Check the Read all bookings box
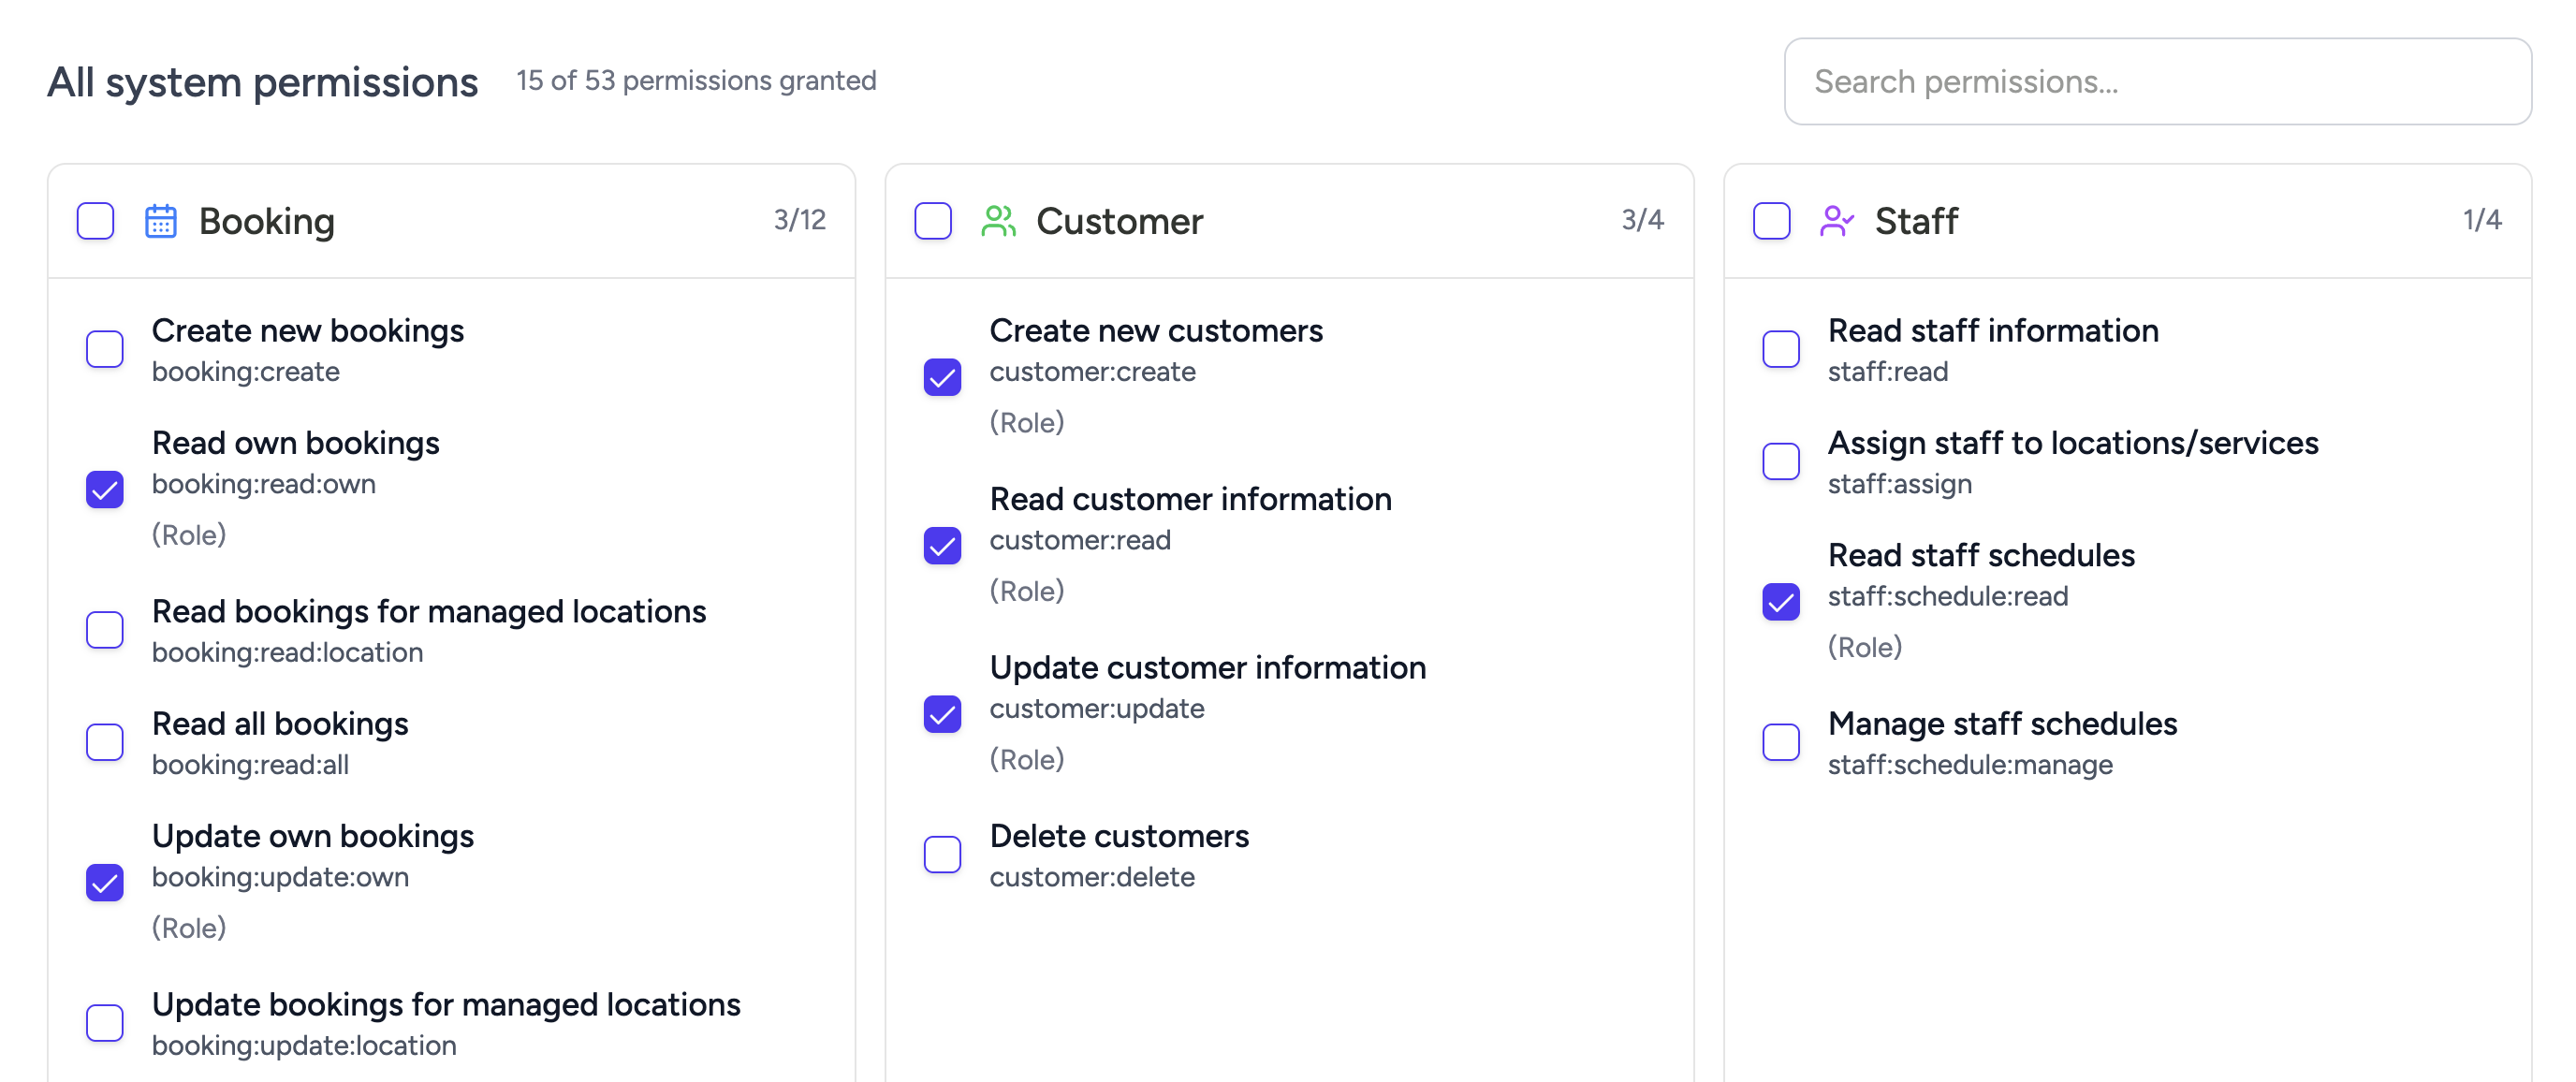Screen dimensions: 2576x1082 click(105, 743)
